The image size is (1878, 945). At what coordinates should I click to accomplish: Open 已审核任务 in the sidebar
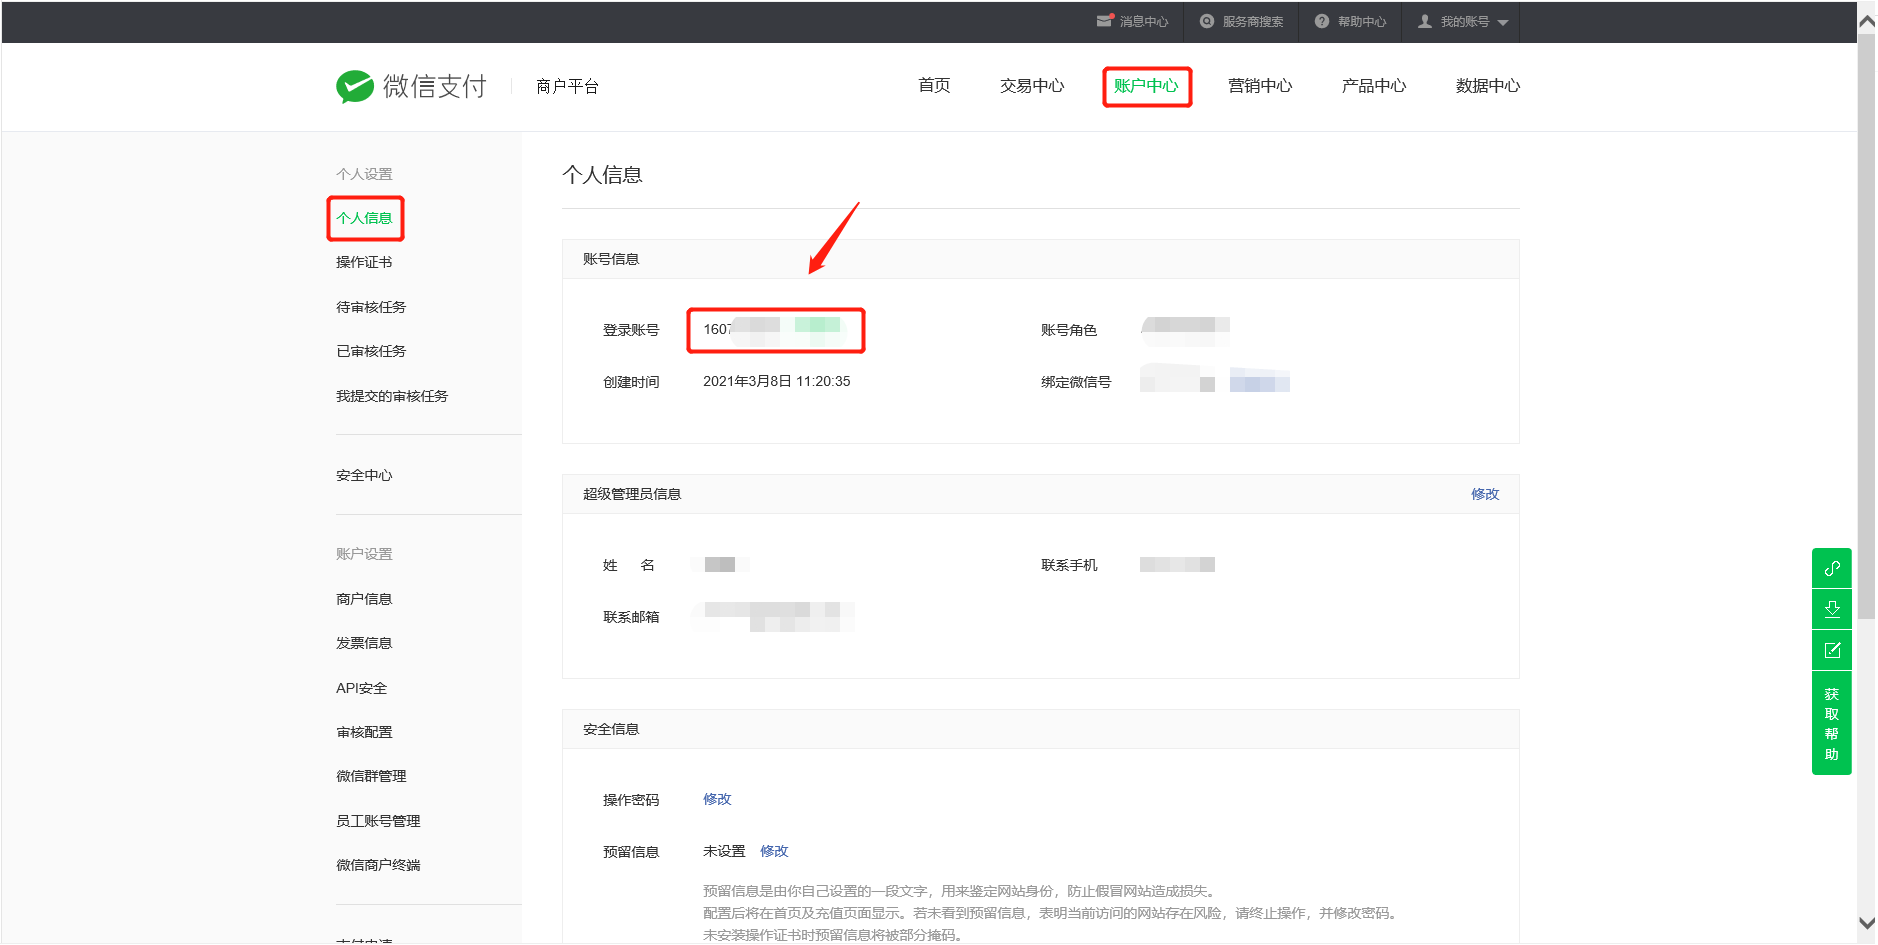371,351
